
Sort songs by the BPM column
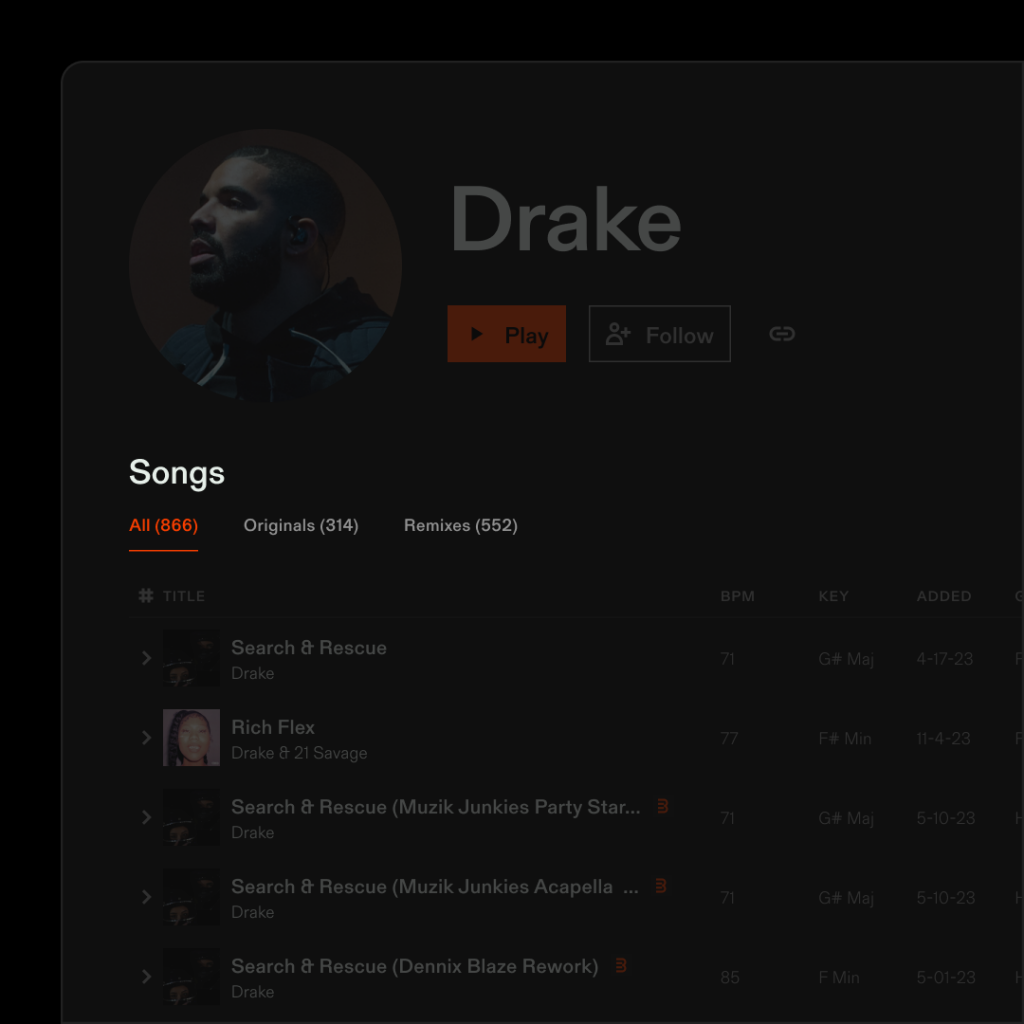(737, 596)
